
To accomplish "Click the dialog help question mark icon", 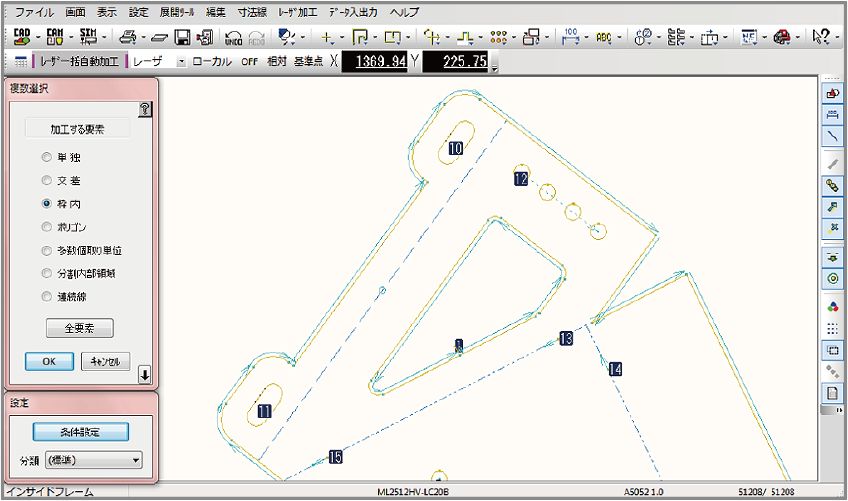I will pos(144,109).
